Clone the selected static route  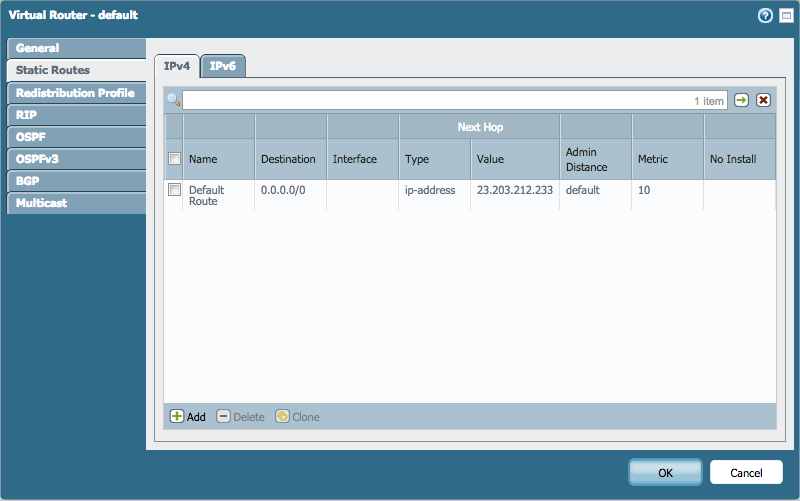(x=298, y=416)
